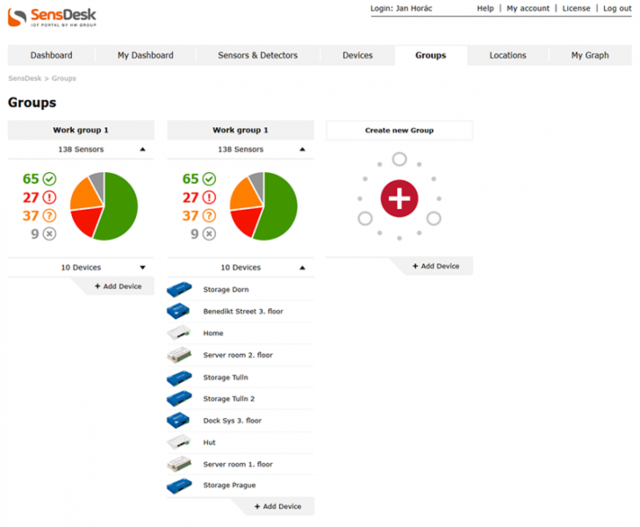Select Server room 2. floor device entry
Viewport: 640px width, 527px height.
click(237, 355)
